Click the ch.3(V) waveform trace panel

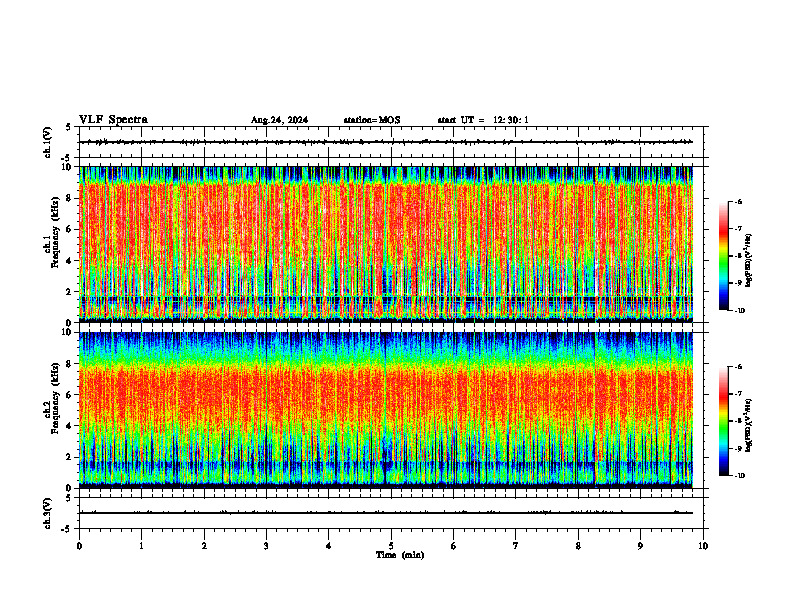[x=391, y=513]
